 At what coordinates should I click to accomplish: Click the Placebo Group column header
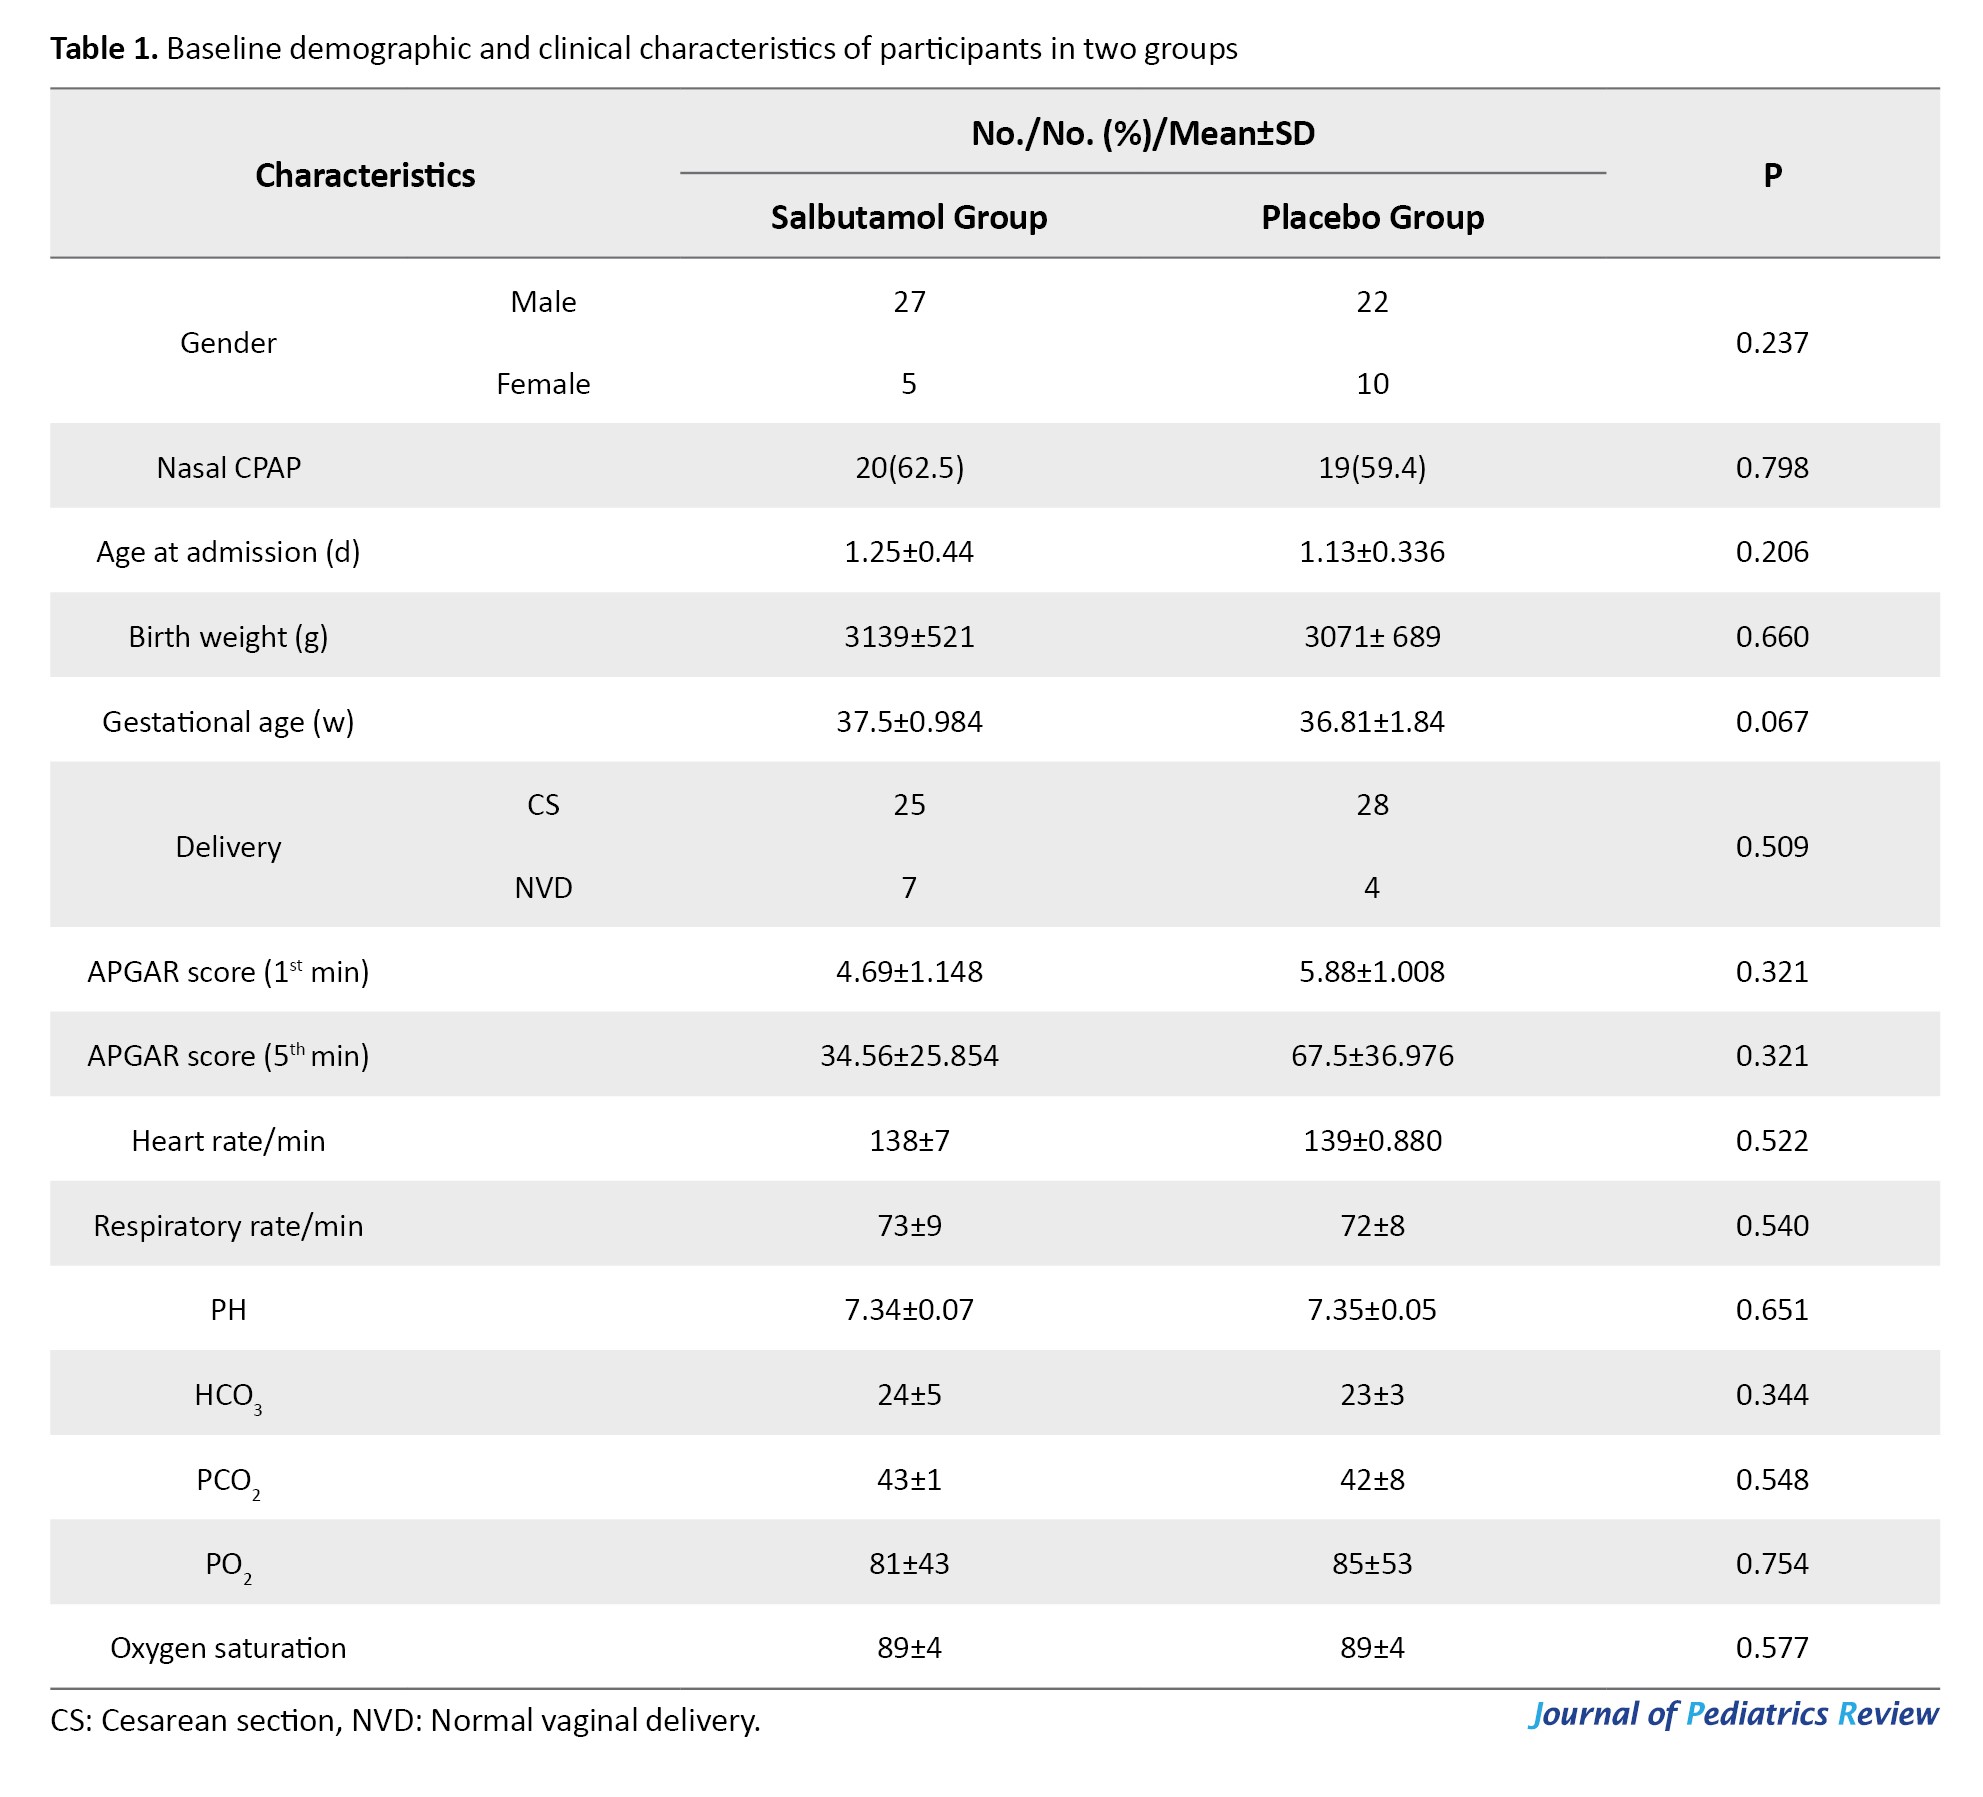tap(1372, 217)
